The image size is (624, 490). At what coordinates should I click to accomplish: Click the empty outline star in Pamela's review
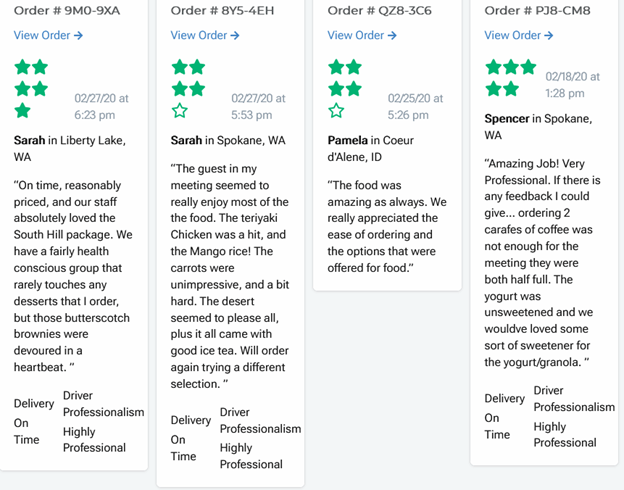(336, 110)
